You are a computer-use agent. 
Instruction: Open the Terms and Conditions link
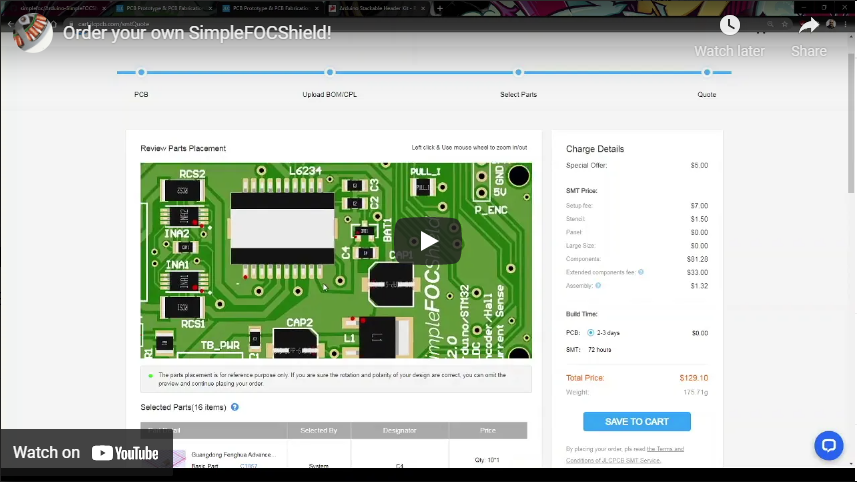pyautogui.click(x=625, y=455)
